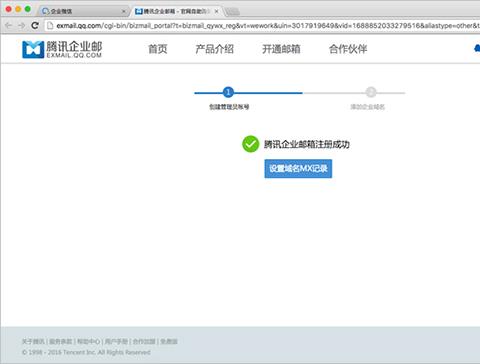Click the 创建管理员账号 step label
This screenshot has width=480, height=364.
tap(229, 107)
